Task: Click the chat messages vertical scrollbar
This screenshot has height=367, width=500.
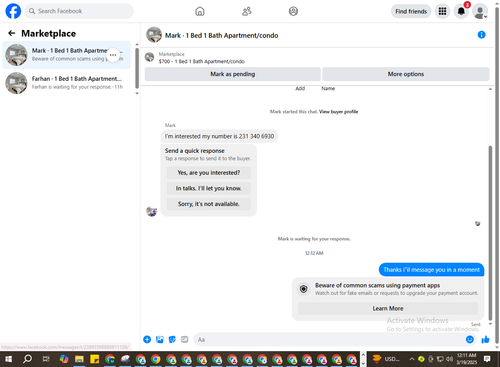Action: click(x=490, y=233)
